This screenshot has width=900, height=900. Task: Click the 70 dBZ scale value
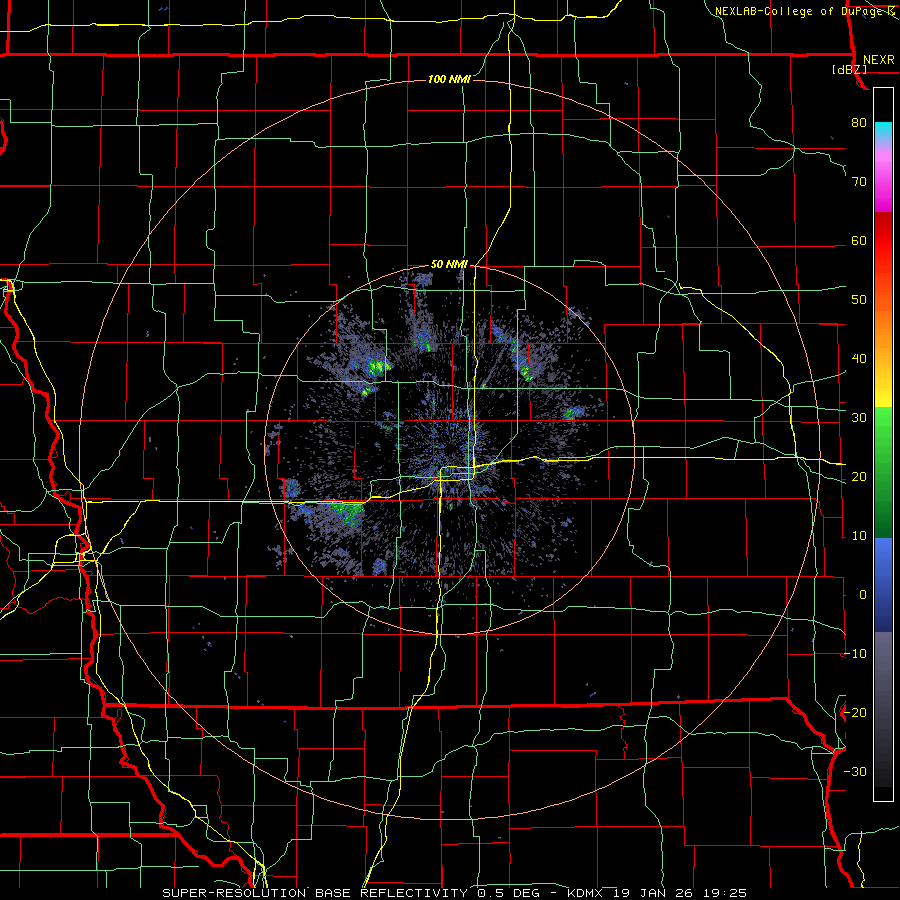[x=859, y=181]
